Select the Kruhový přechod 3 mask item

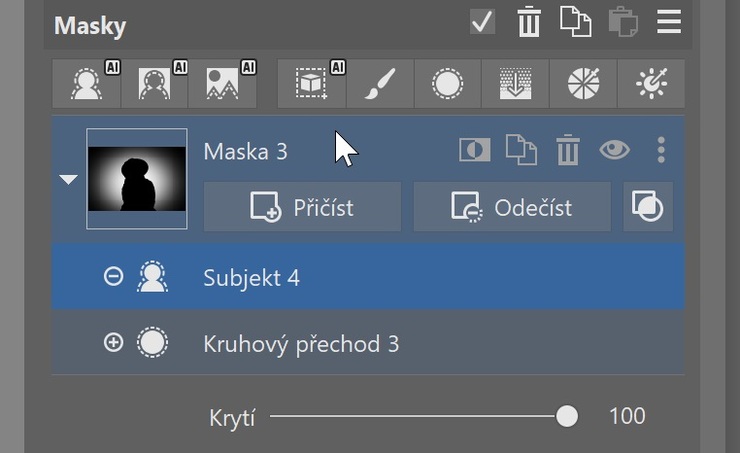[368, 343]
